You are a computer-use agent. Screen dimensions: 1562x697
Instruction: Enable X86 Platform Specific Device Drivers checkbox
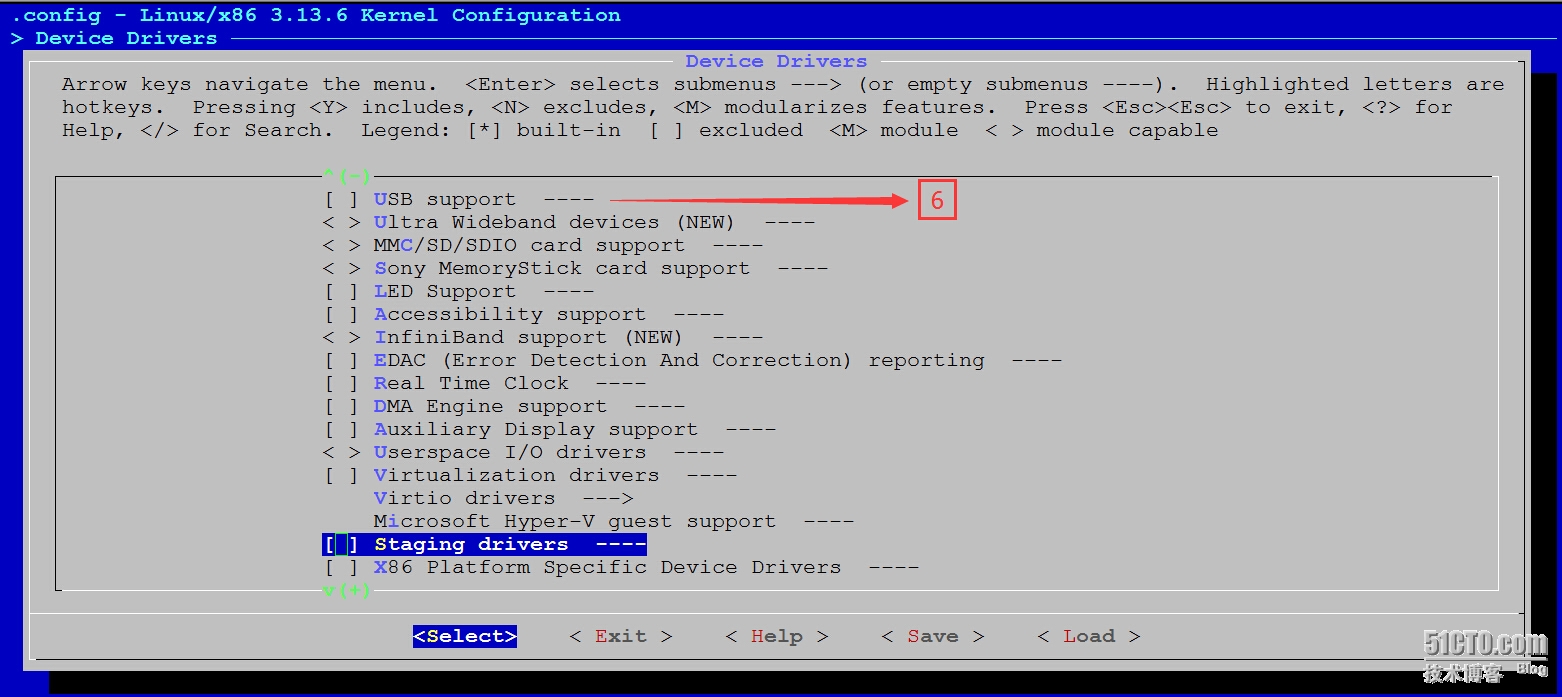coord(341,567)
